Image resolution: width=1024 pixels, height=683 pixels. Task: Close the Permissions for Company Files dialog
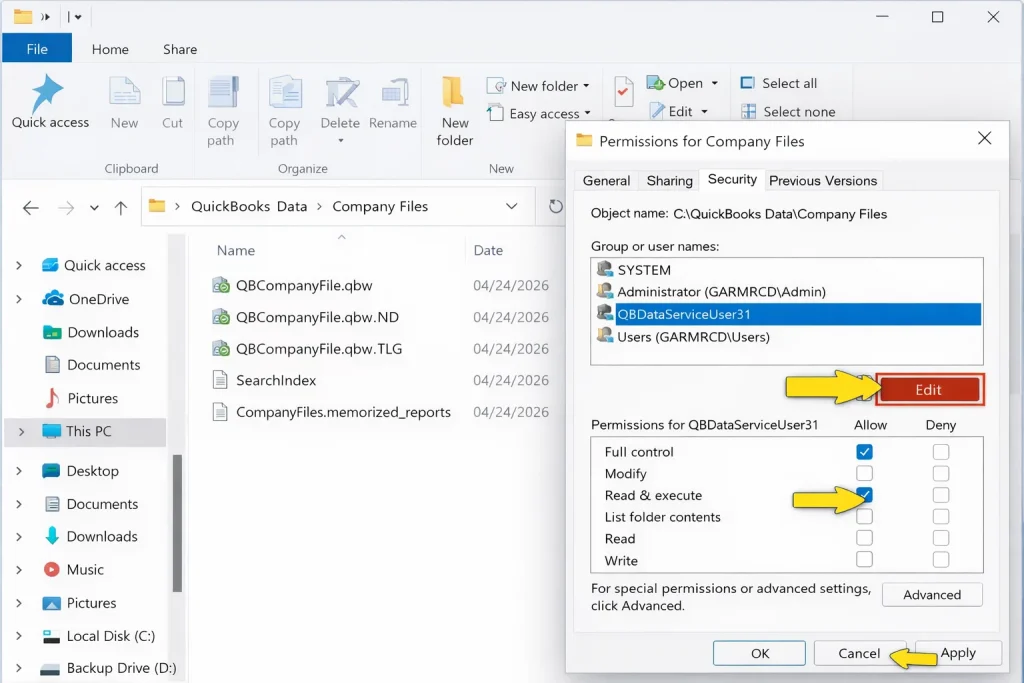984,138
